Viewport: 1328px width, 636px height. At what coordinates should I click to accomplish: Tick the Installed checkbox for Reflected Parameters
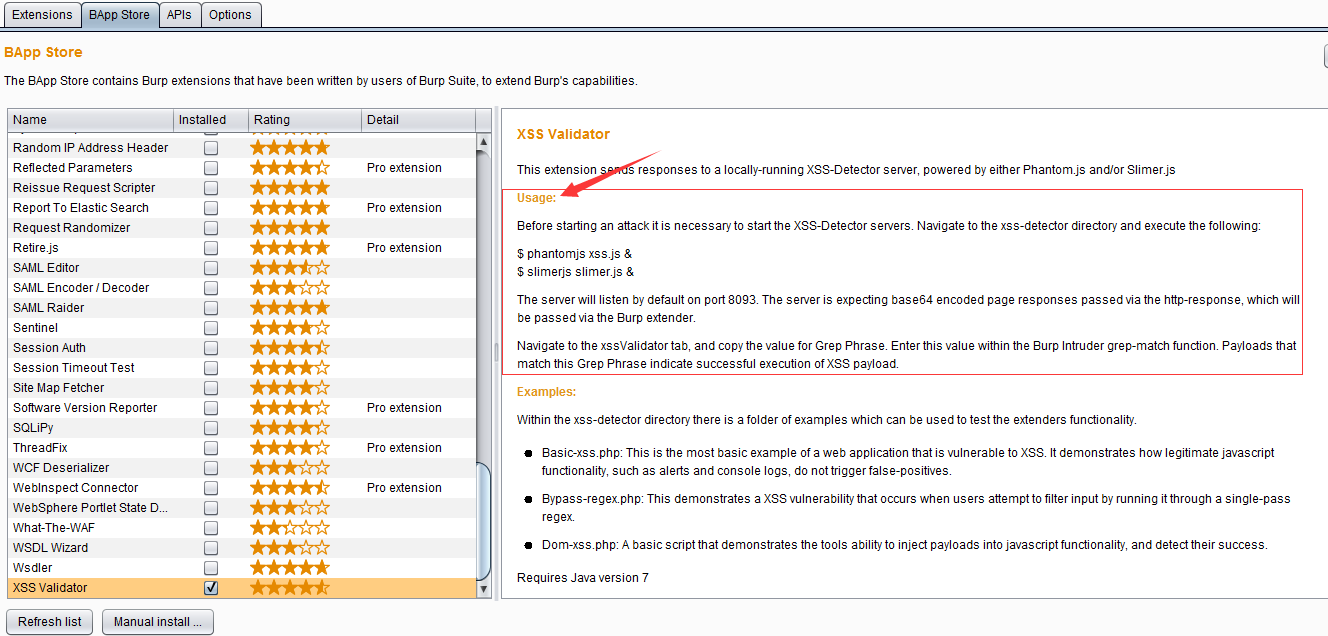(x=211, y=168)
